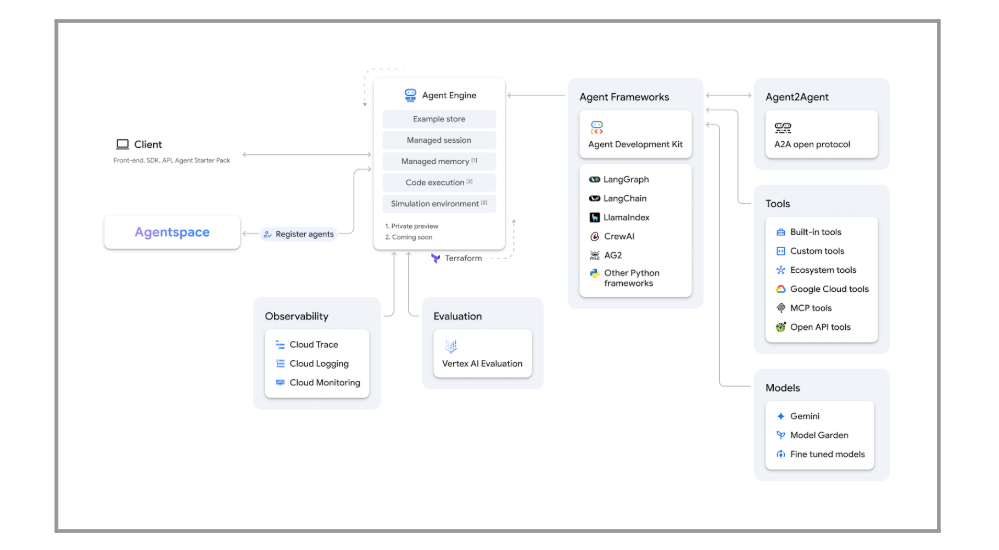Select the Managed session box
The width and height of the screenshot is (999, 550).
pyautogui.click(x=439, y=140)
